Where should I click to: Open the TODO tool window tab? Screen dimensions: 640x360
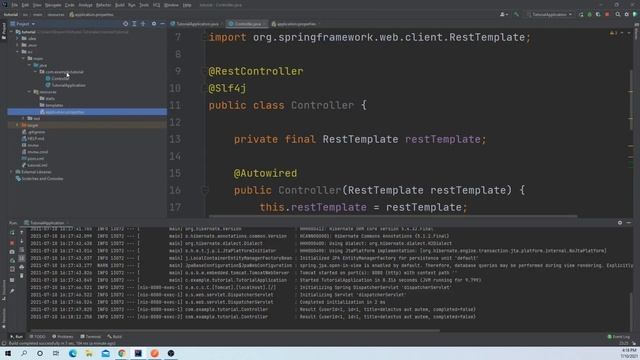click(x=38, y=336)
